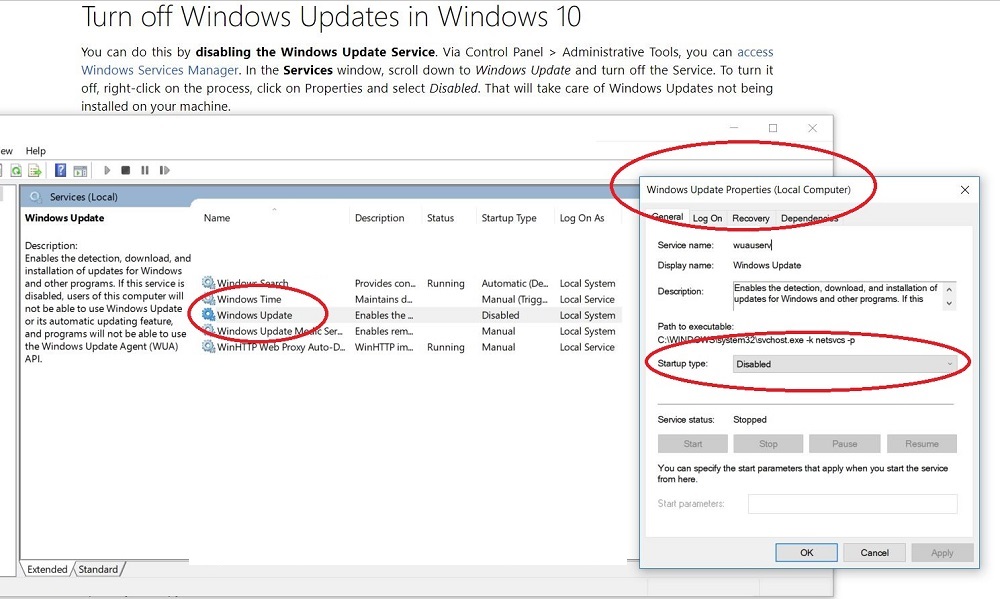Click the description box scroll-down arrow
This screenshot has width=1000, height=599.
point(950,304)
